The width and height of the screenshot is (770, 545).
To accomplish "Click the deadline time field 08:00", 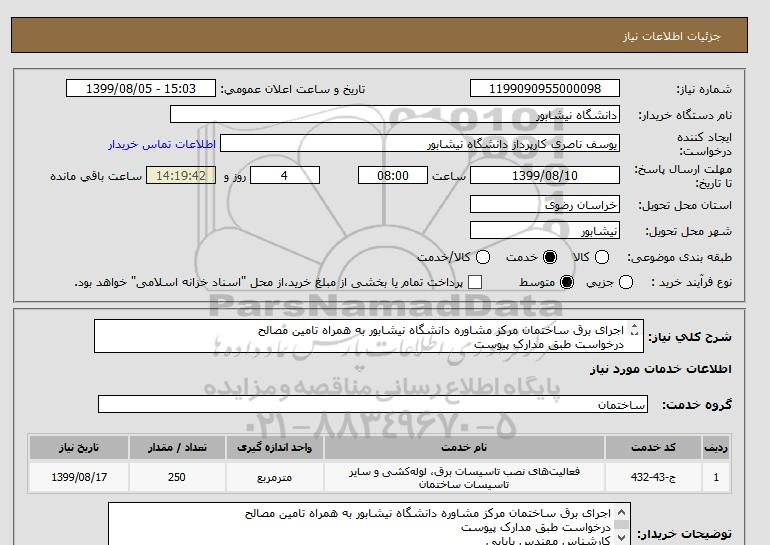I will pos(393,175).
